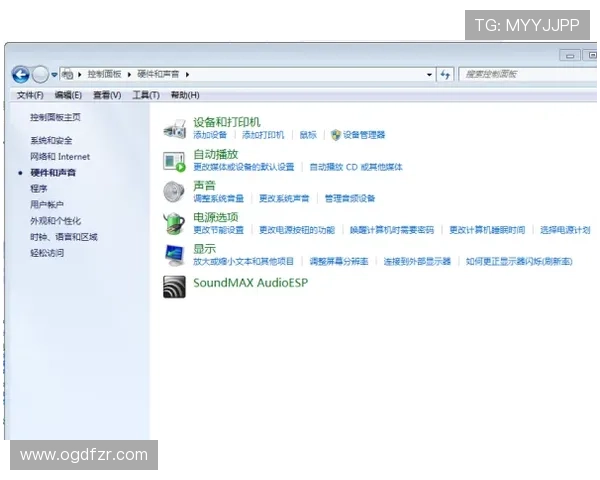Open 设备管理器 link
The image size is (600, 480).
[364, 135]
